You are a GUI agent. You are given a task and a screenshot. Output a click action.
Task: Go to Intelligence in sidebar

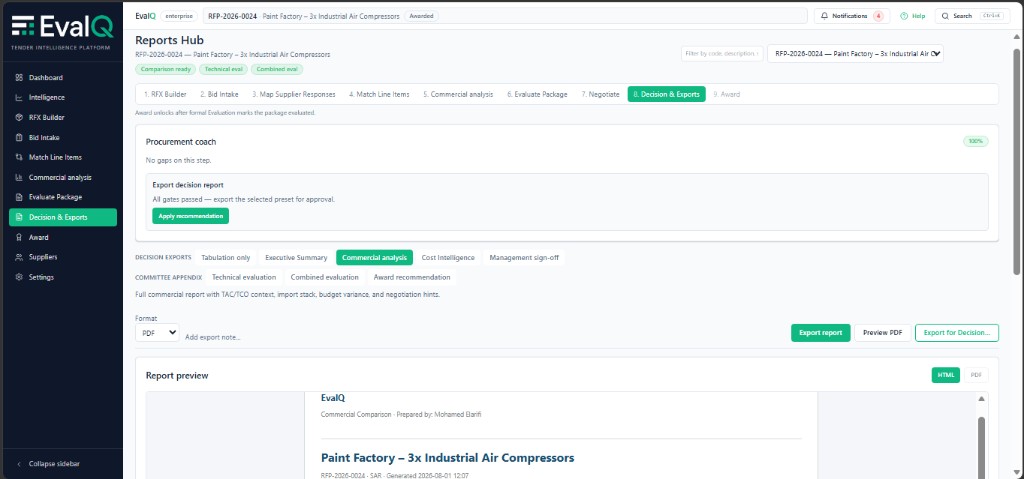(x=63, y=97)
